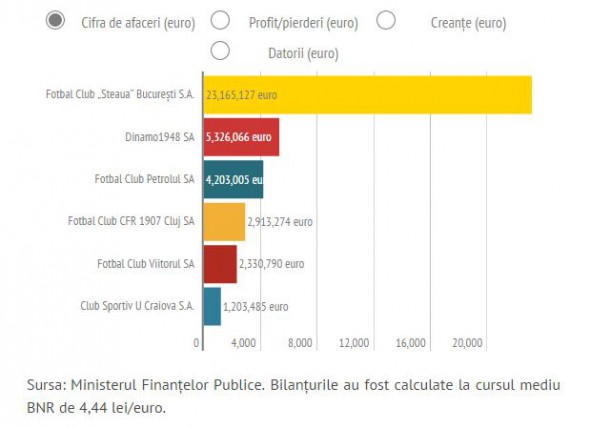
Task: Click the red Dinamo1948 SA bar
Action: point(242,137)
